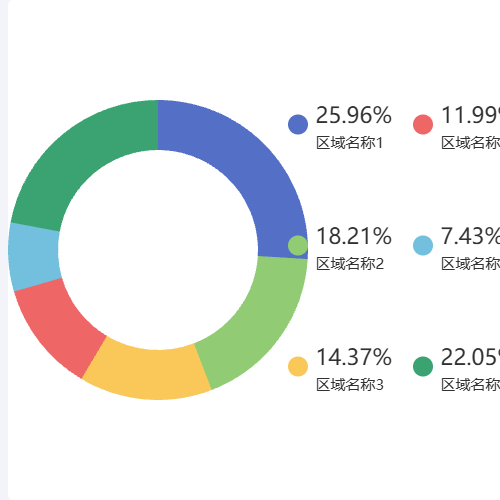The height and width of the screenshot is (500, 500).
Task: Select the red donut segment
Action: (x=58, y=325)
